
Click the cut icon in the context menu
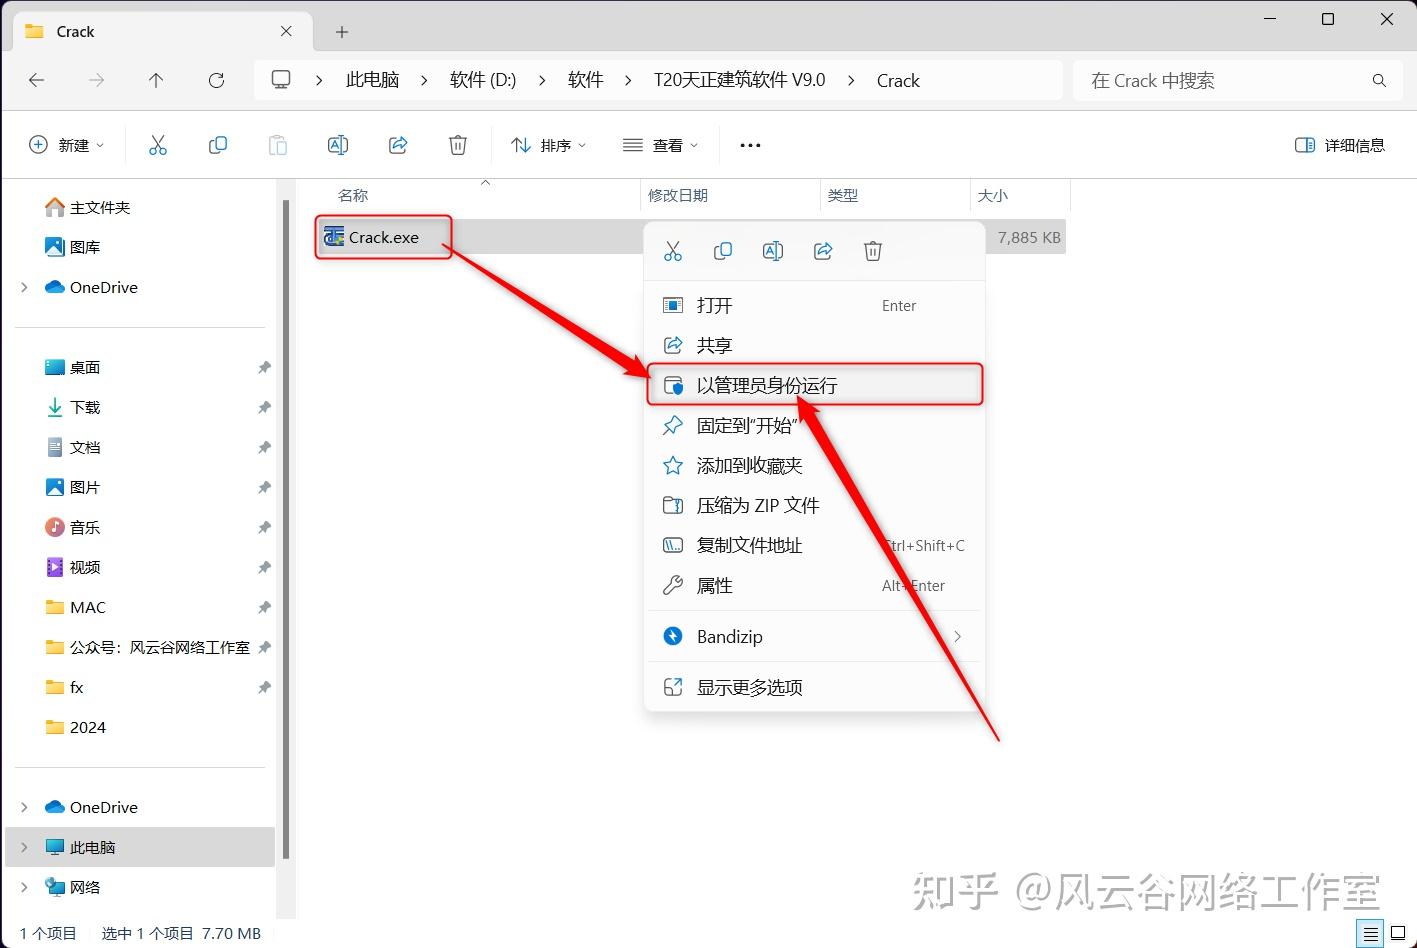point(673,251)
